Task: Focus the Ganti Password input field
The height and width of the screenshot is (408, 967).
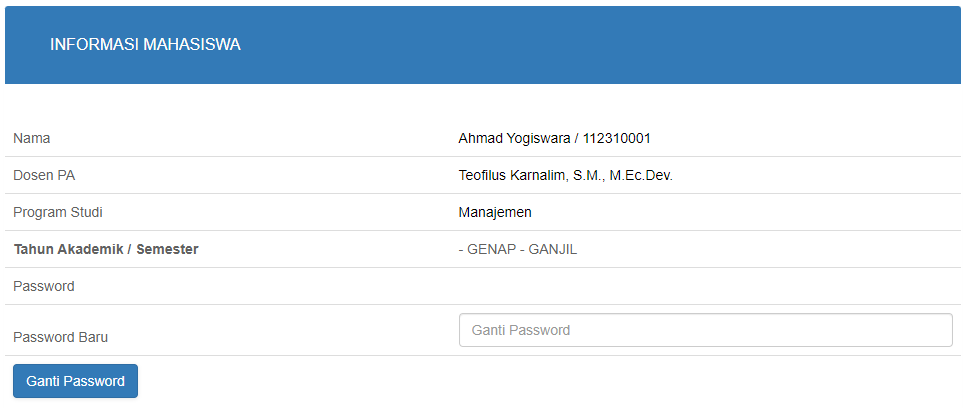Action: click(706, 330)
